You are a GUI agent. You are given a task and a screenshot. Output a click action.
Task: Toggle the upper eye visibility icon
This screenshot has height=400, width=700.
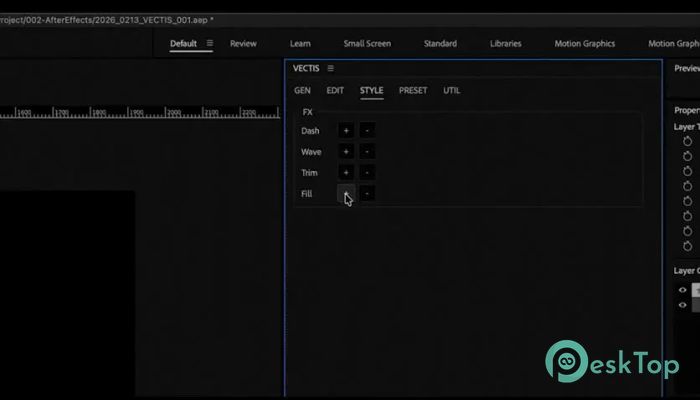(x=683, y=290)
